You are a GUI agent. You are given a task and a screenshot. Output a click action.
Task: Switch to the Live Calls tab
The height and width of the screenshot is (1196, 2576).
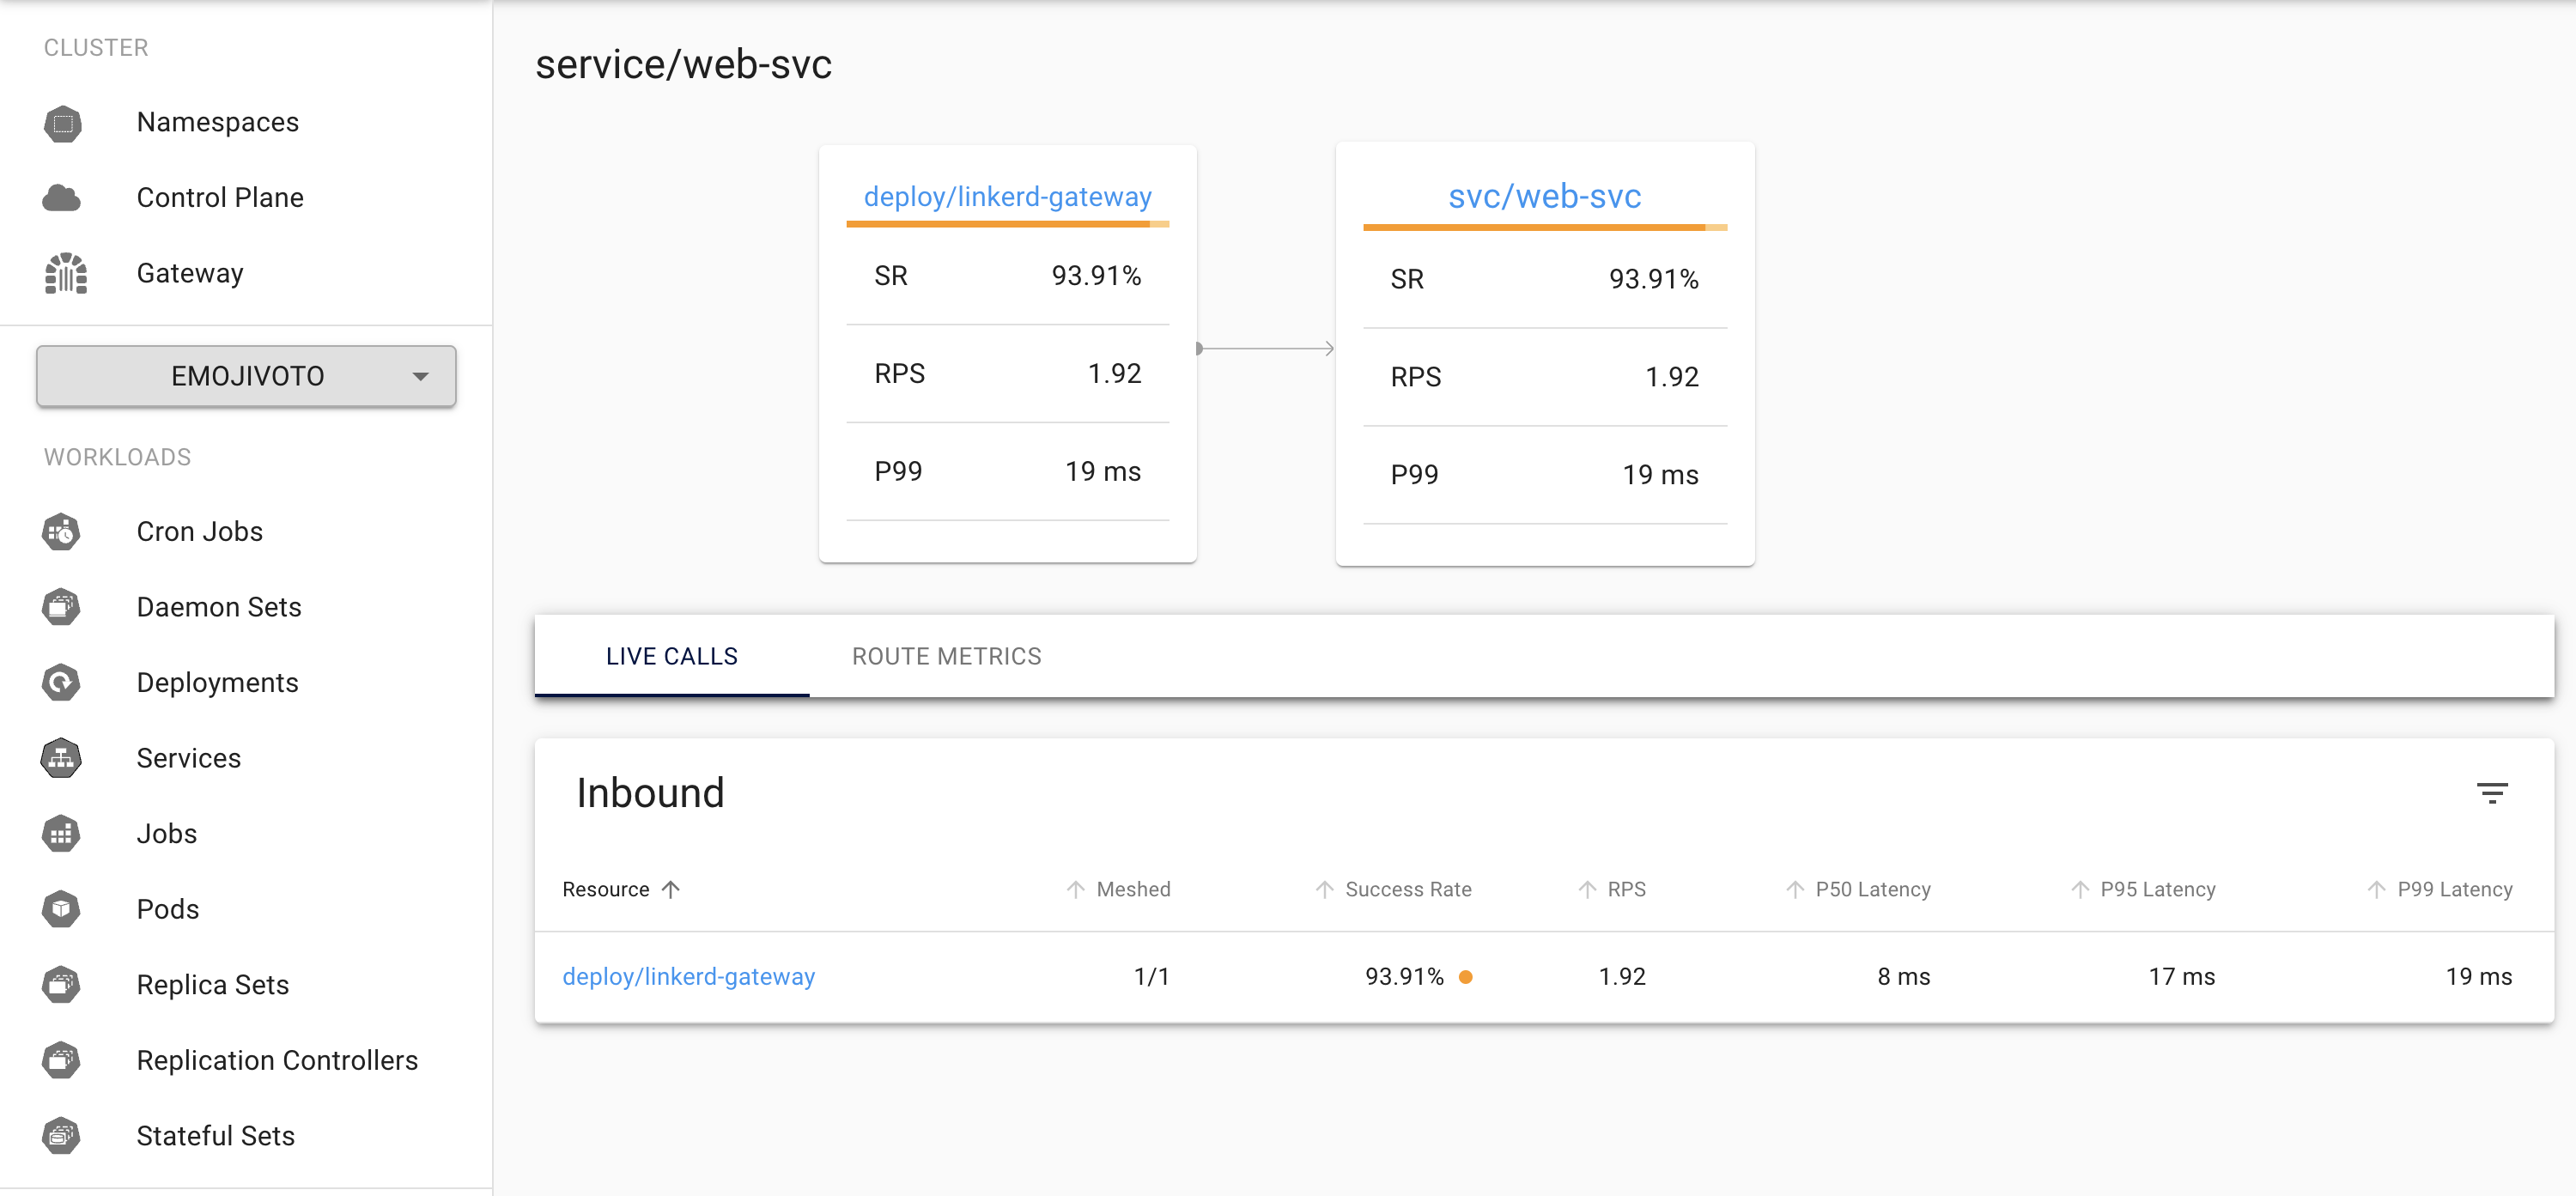[672, 656]
